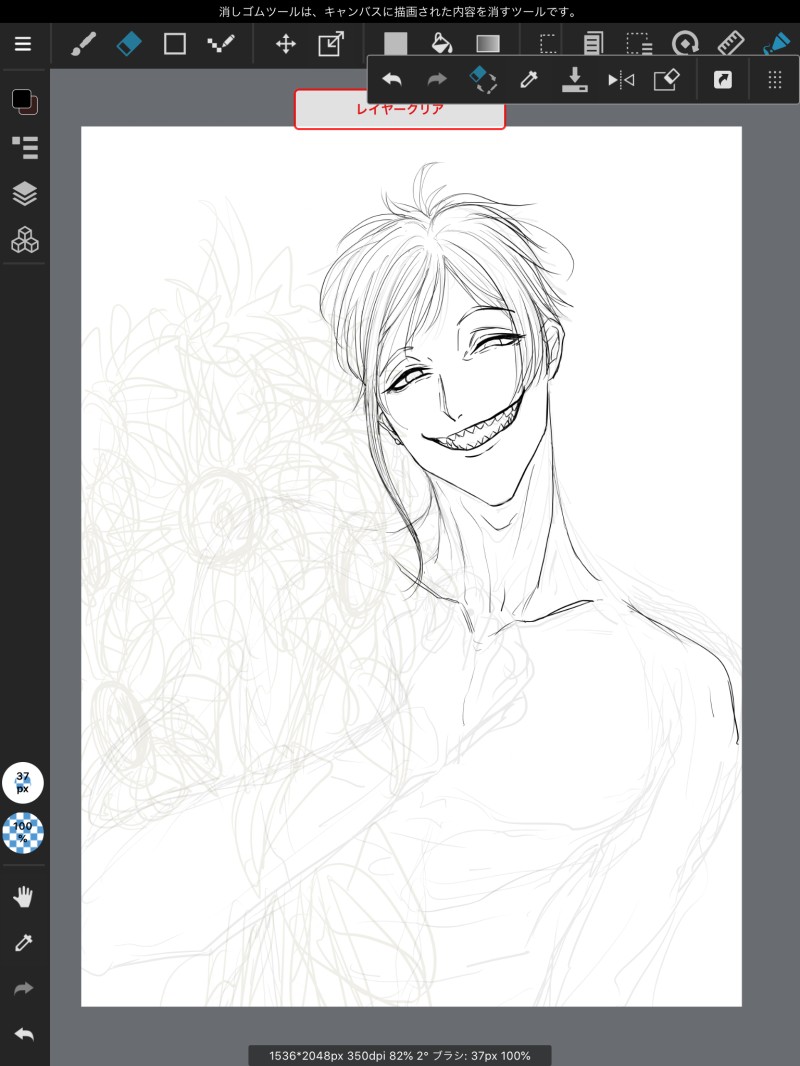The image size is (800, 1066).
Task: Select the Fill rectangle tool
Action: tap(396, 42)
